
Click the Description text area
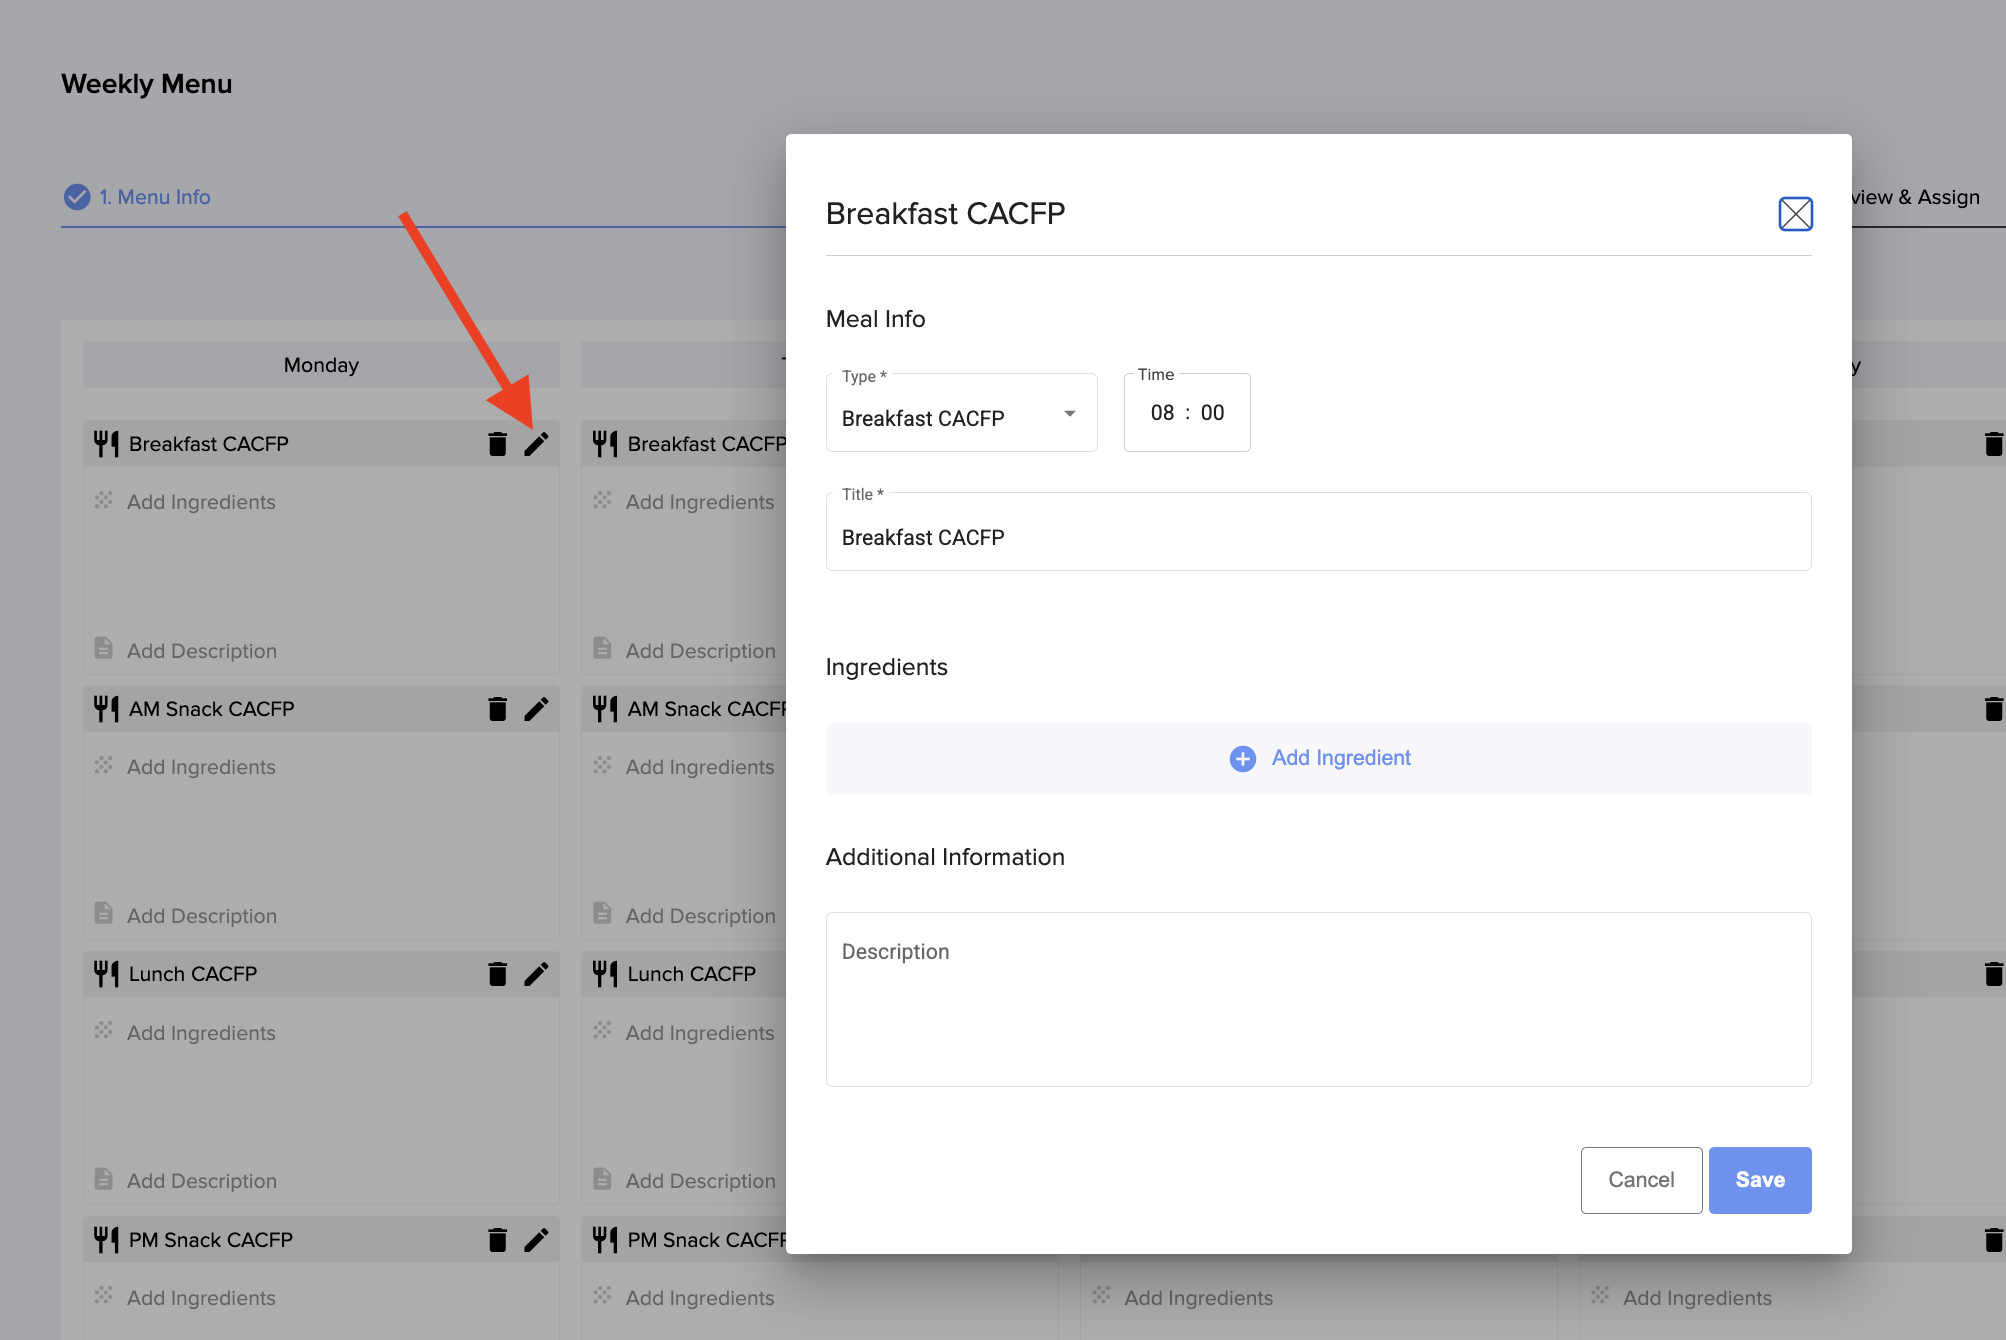click(x=1317, y=999)
